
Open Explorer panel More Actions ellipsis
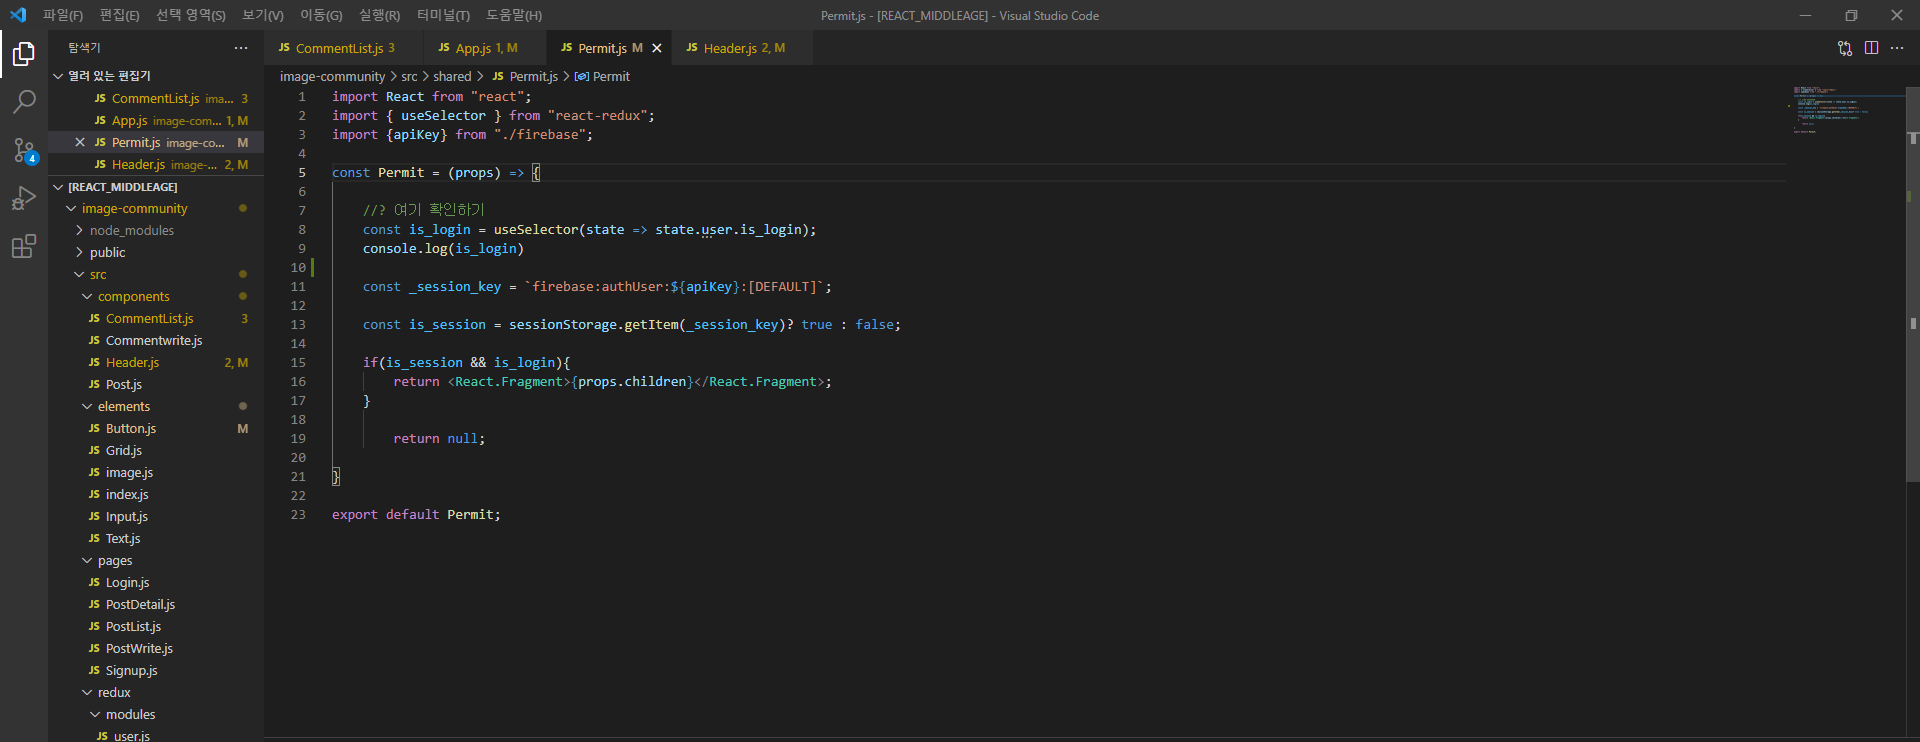[x=241, y=48]
